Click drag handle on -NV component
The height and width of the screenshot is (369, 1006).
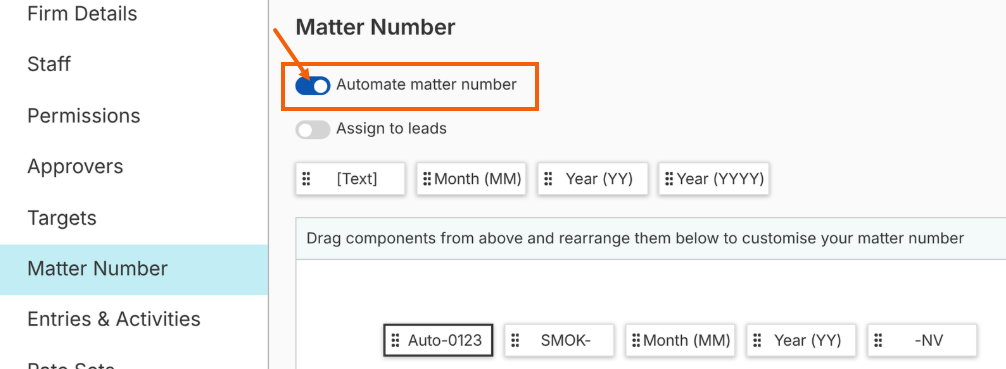pos(878,340)
